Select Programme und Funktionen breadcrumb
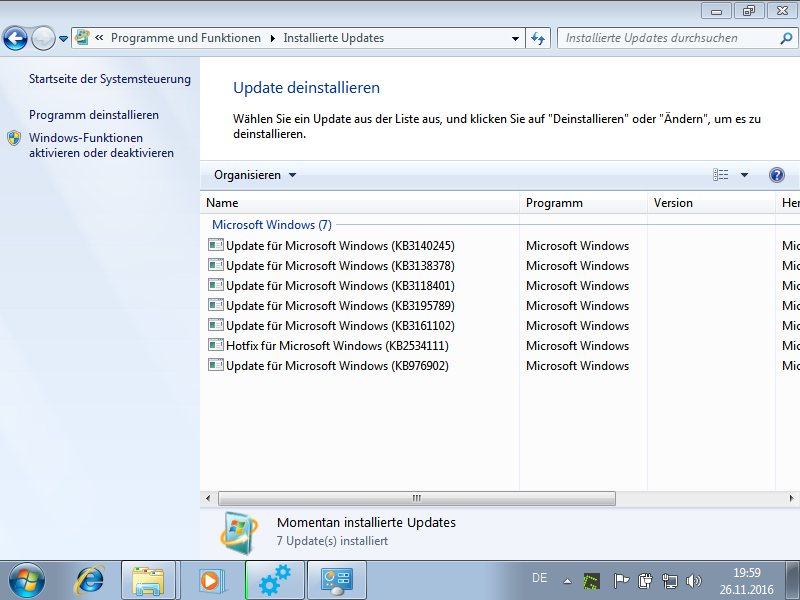The image size is (800, 600). coord(186,38)
